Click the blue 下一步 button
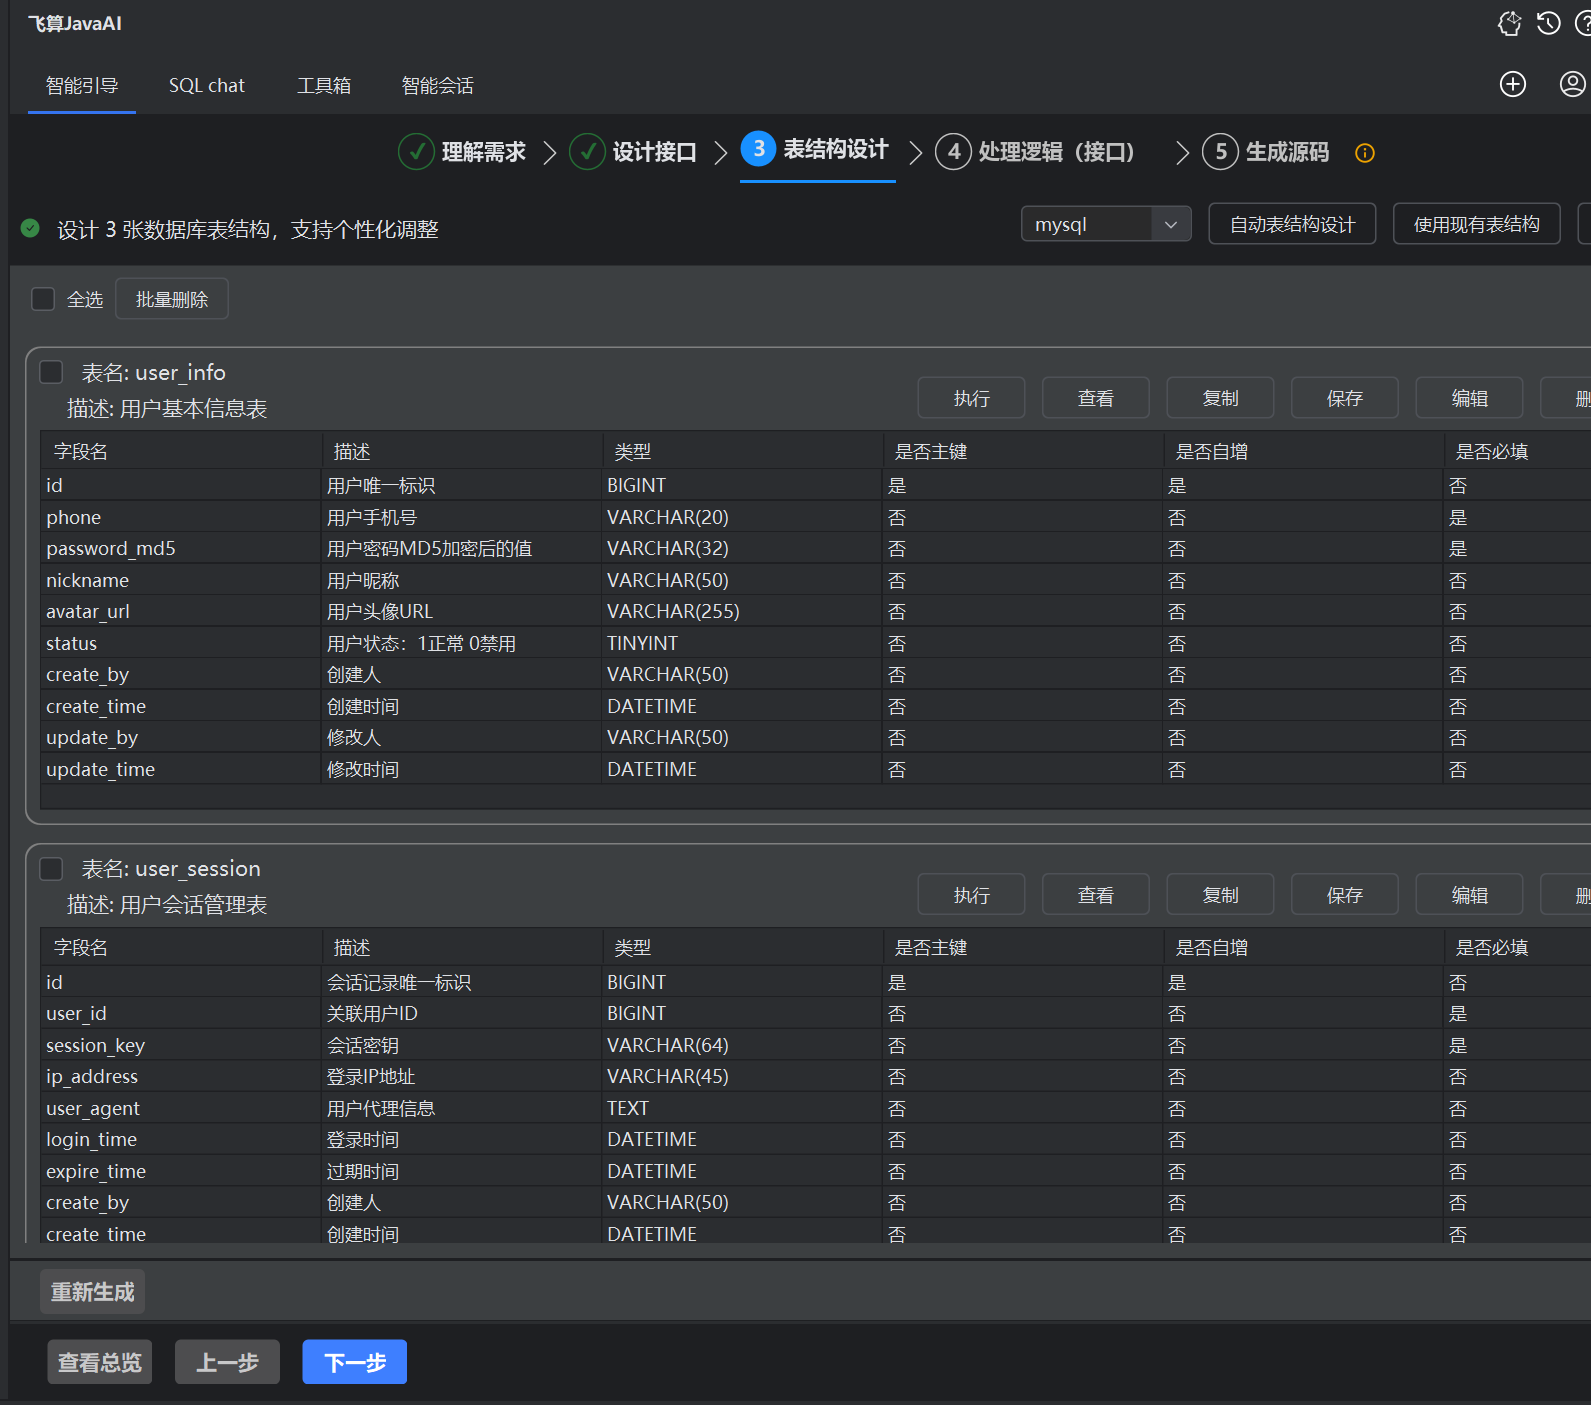The image size is (1591, 1405). (x=355, y=1362)
